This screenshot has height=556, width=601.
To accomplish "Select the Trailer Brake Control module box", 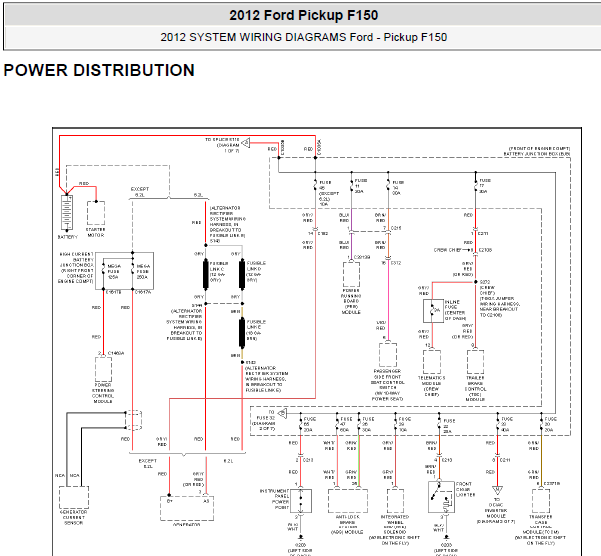I will pos(476,362).
